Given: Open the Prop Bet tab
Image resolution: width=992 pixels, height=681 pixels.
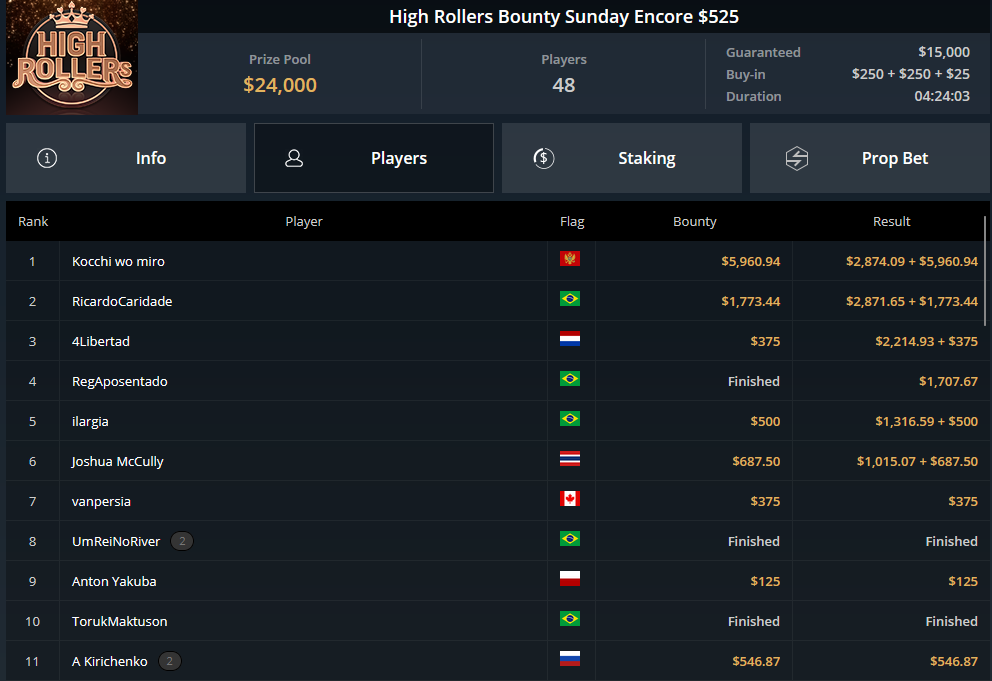Looking at the screenshot, I should tap(870, 158).
